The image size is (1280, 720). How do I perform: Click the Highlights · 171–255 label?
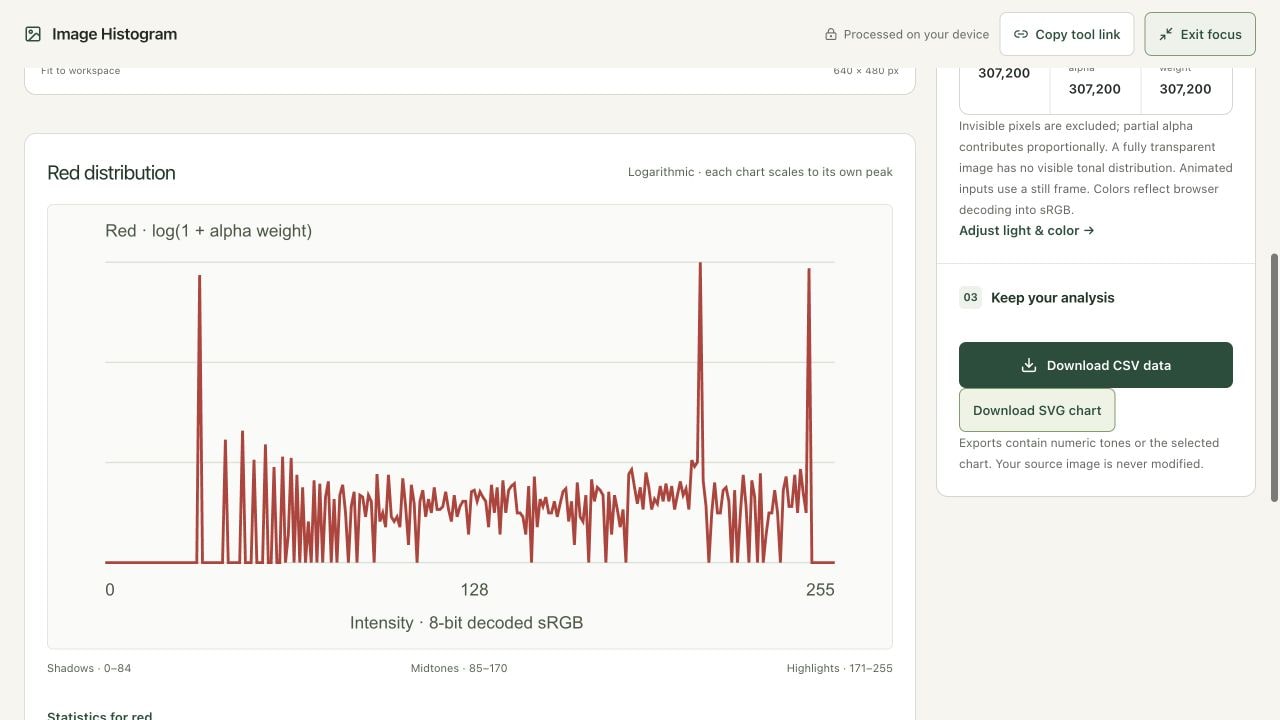(x=840, y=668)
